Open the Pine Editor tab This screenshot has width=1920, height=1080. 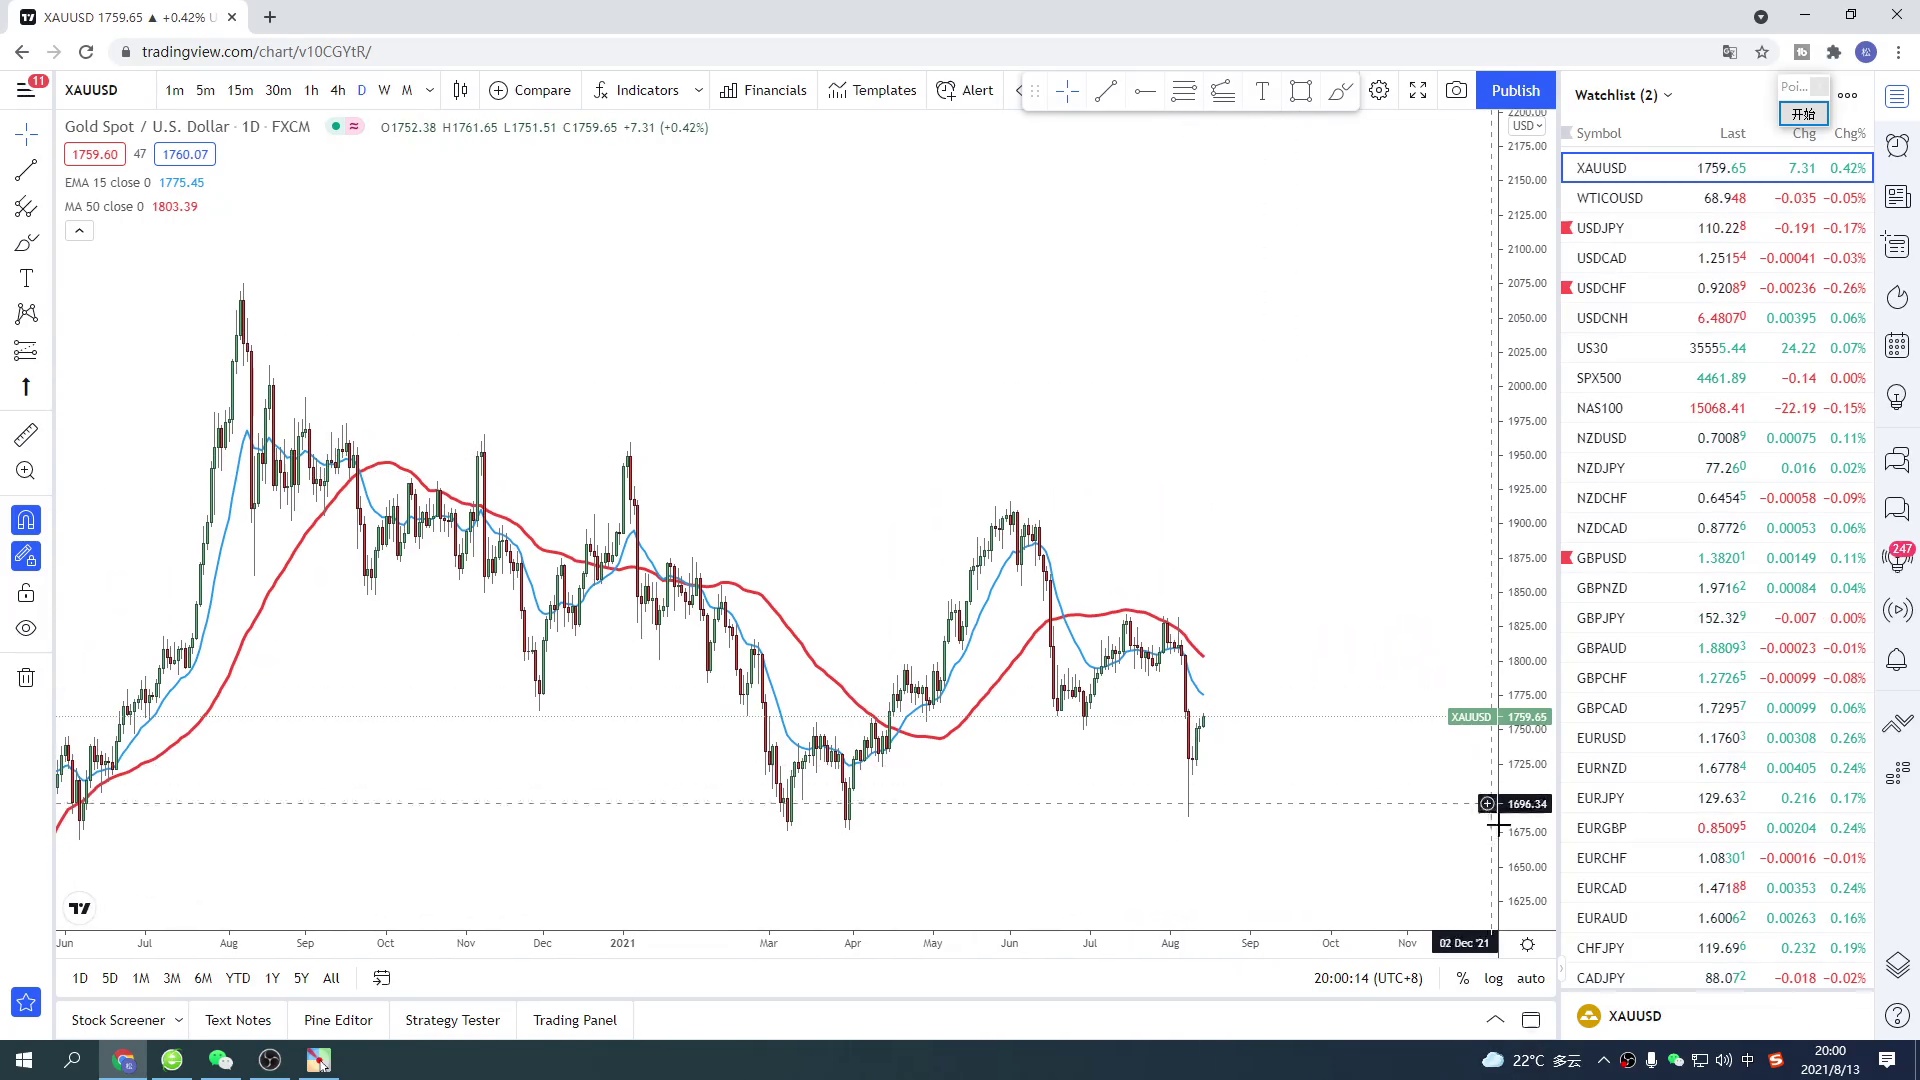click(338, 1020)
